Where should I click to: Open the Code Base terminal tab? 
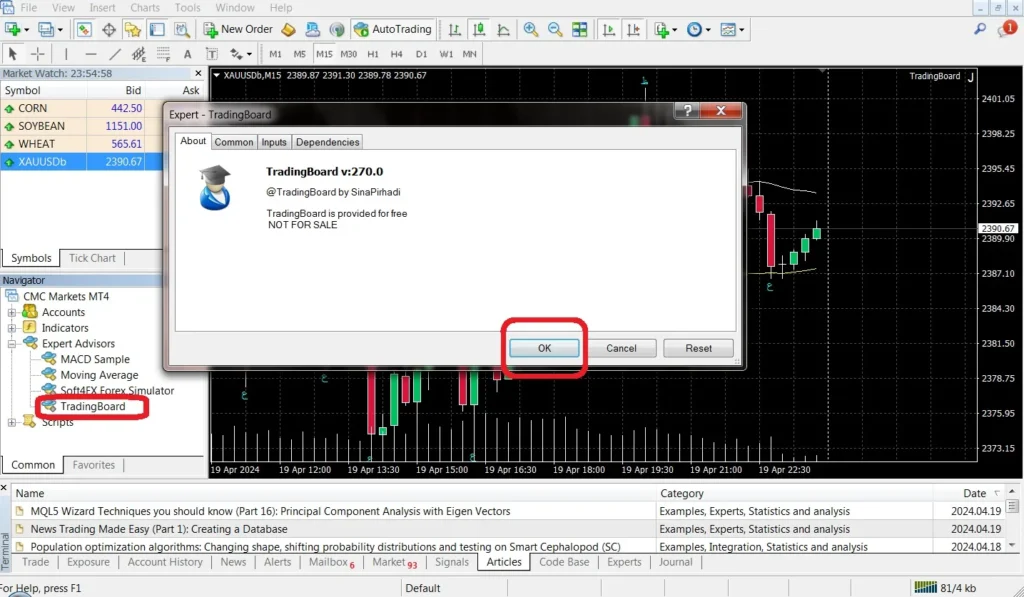(564, 562)
